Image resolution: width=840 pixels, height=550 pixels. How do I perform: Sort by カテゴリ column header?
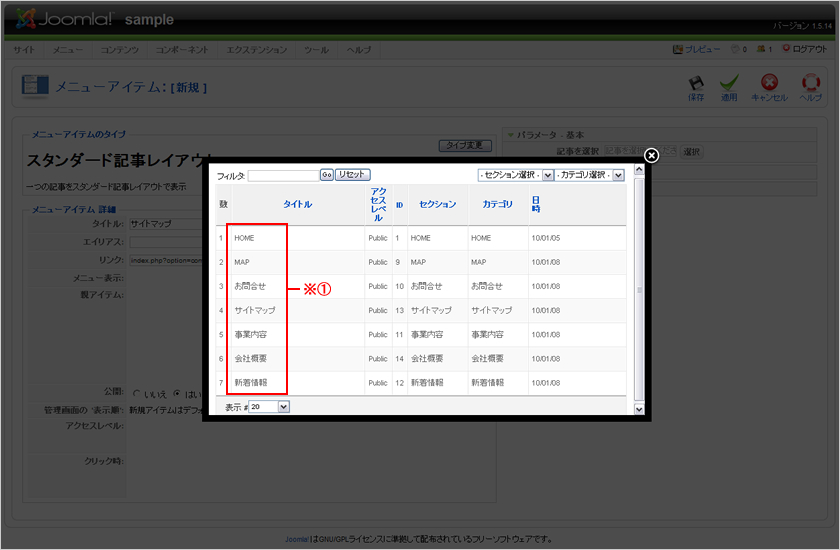point(498,204)
